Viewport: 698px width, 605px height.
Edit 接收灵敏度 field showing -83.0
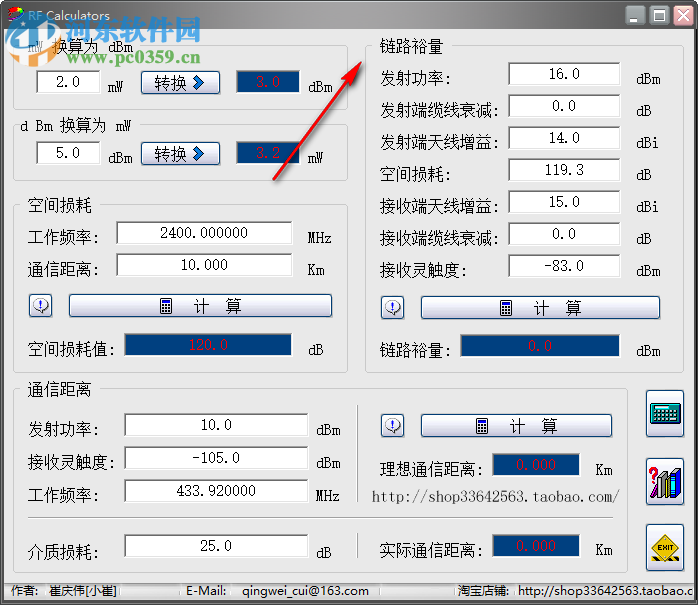coord(564,266)
